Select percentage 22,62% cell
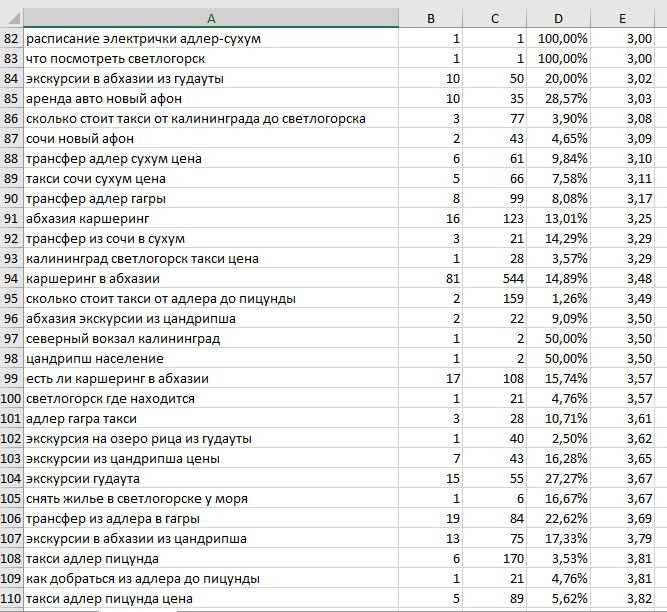Image resolution: width=667 pixels, height=612 pixels. point(558,518)
